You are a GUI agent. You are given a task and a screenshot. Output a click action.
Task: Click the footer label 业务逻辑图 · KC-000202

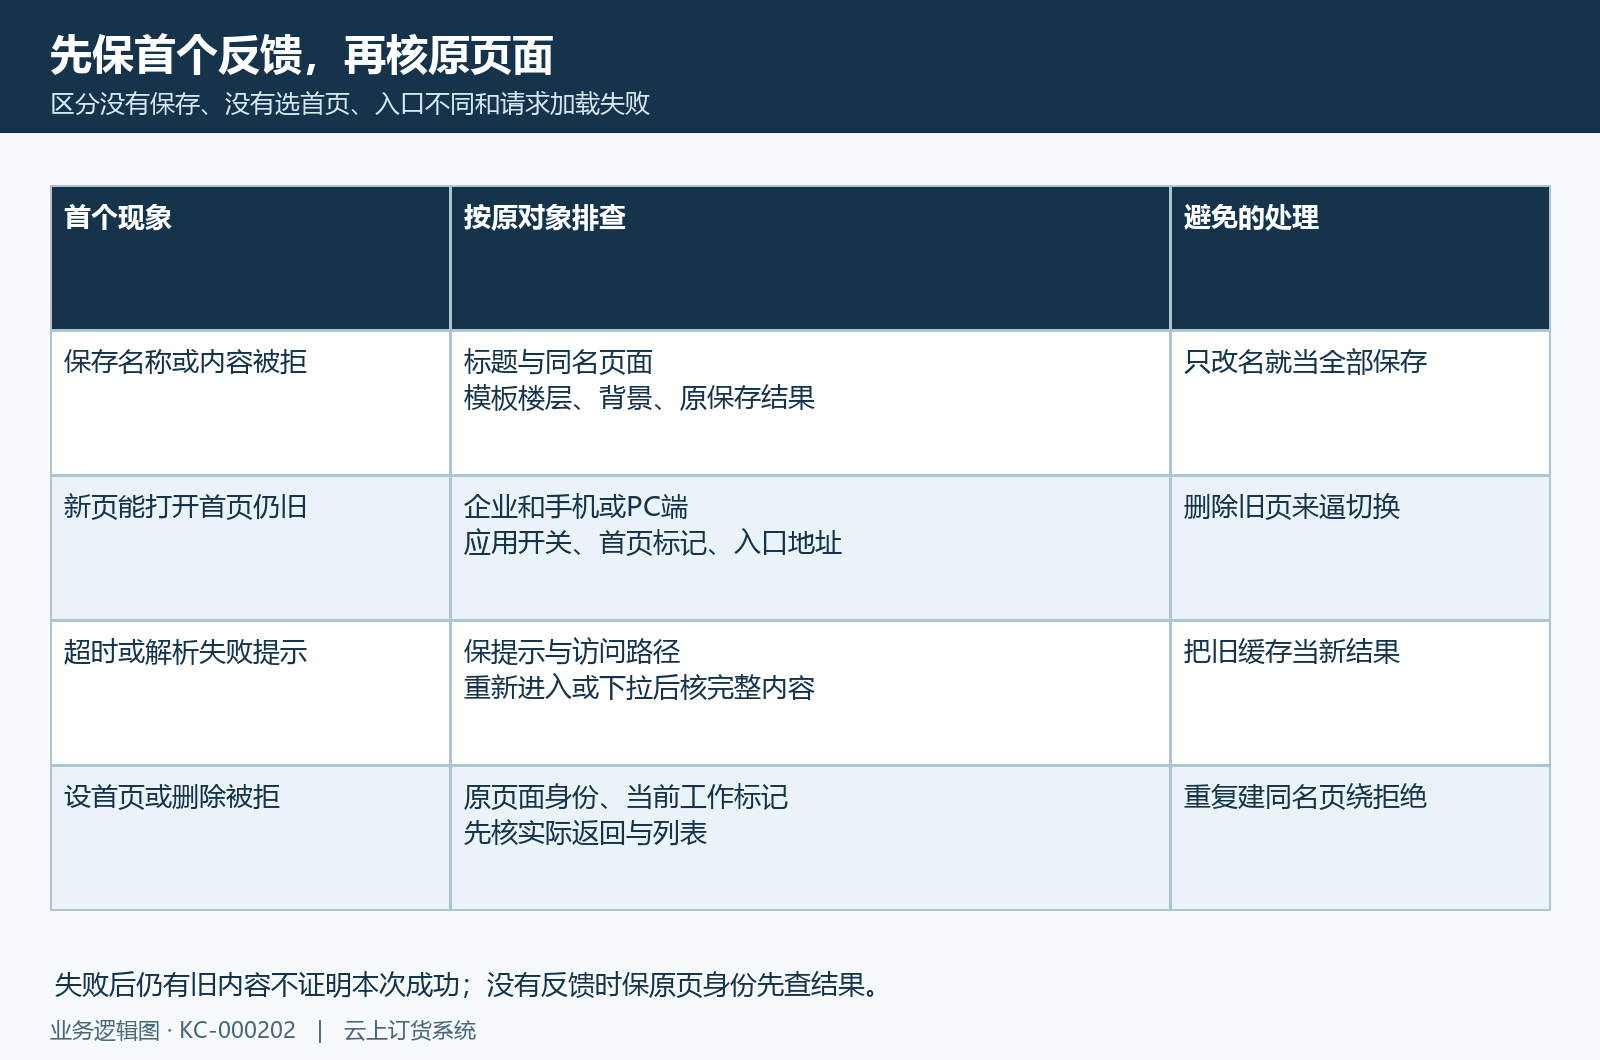173,1031
